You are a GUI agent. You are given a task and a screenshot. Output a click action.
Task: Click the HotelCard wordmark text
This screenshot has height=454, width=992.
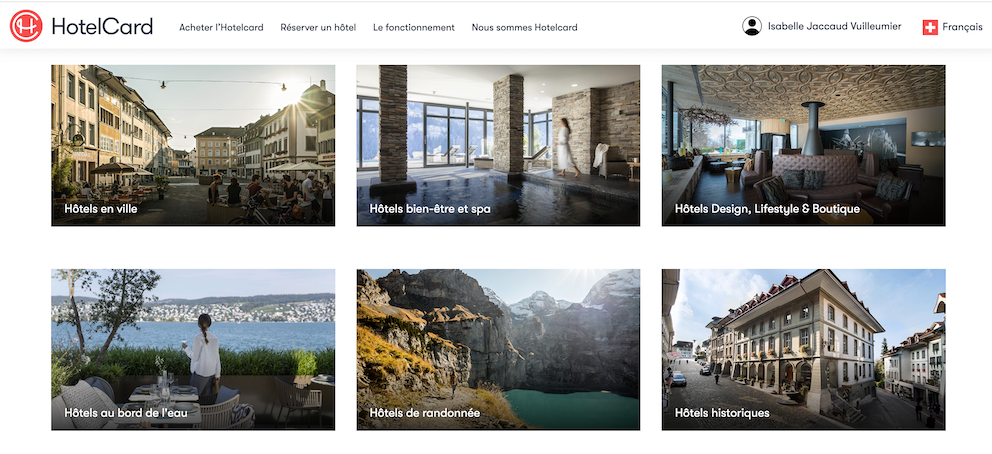point(102,27)
